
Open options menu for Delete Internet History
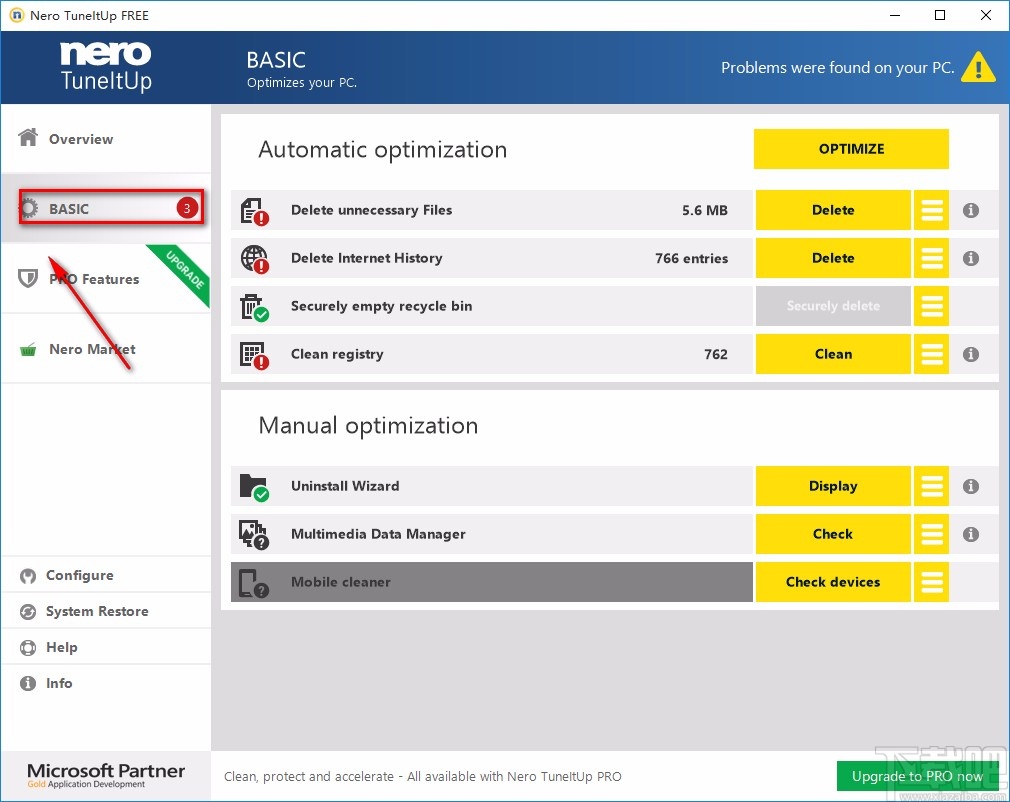[x=931, y=258]
